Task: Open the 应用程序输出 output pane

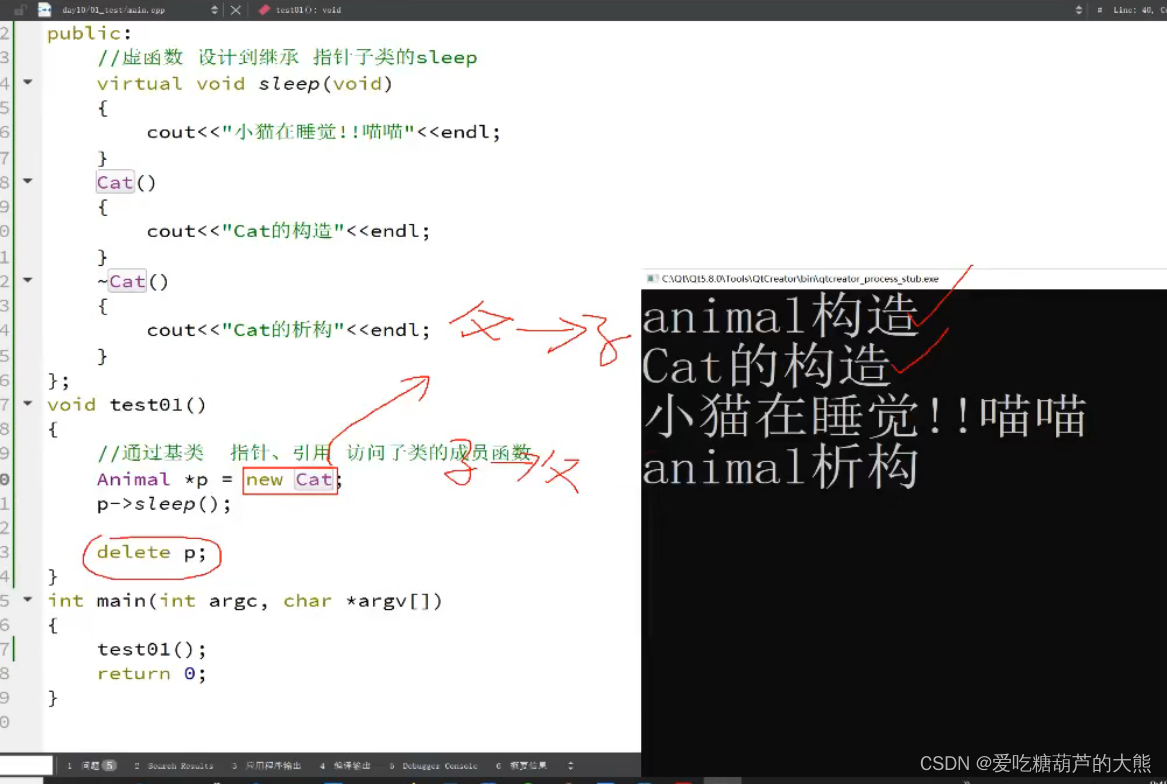Action: 266,765
